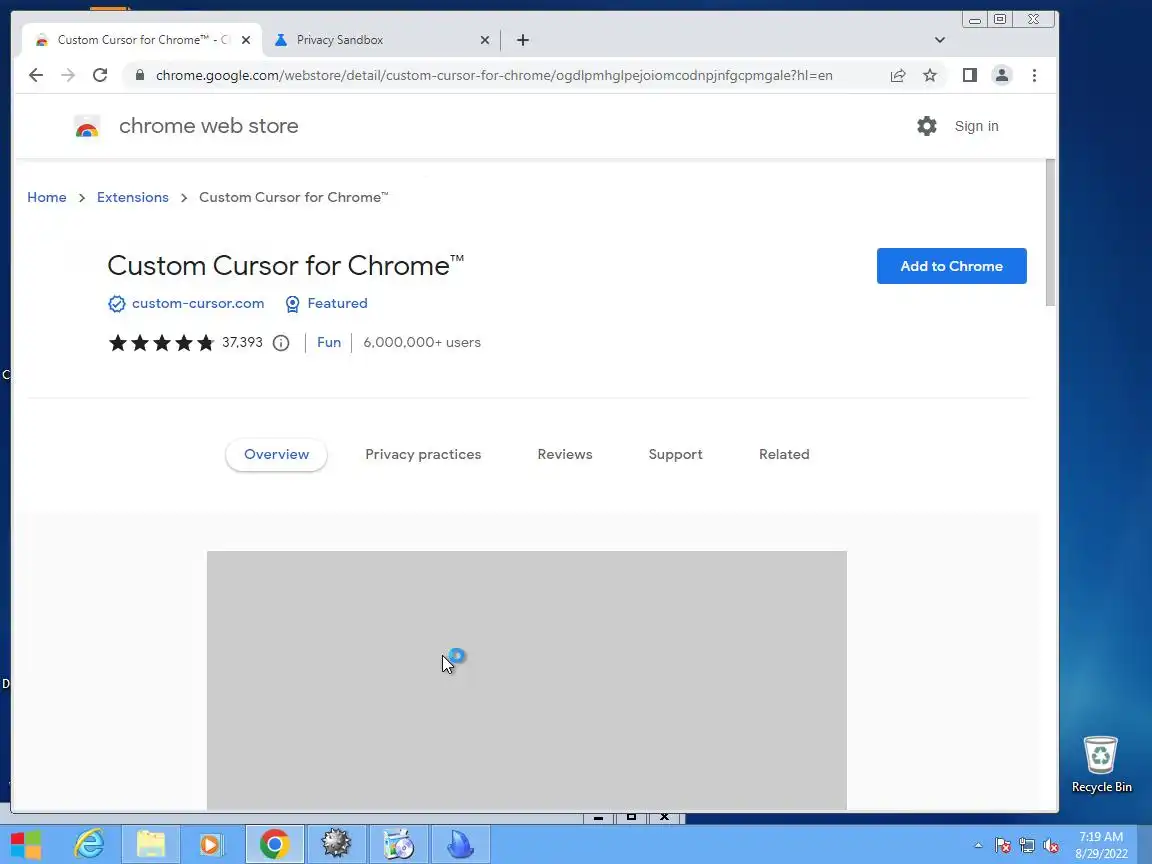Screen dimensions: 1152x864
Task: Click the 6,000,000+ users text
Action: (422, 342)
